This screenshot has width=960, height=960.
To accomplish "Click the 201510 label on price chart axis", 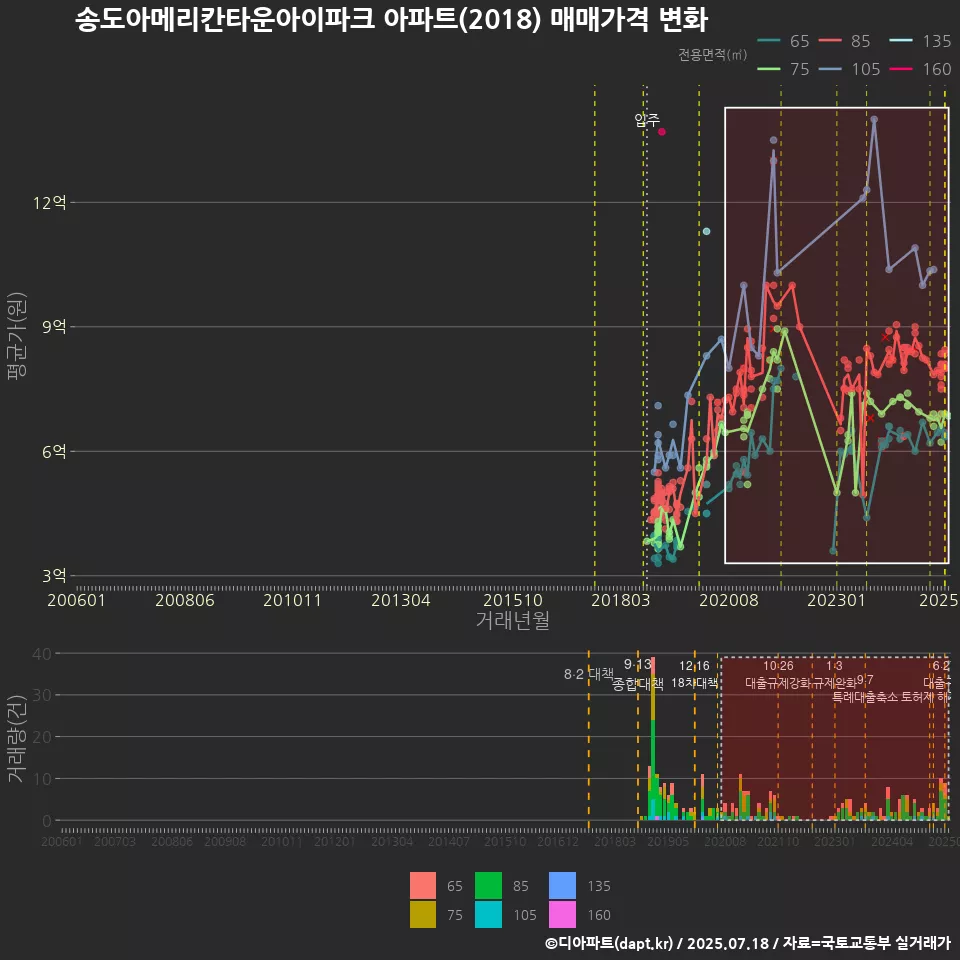I will [513, 600].
